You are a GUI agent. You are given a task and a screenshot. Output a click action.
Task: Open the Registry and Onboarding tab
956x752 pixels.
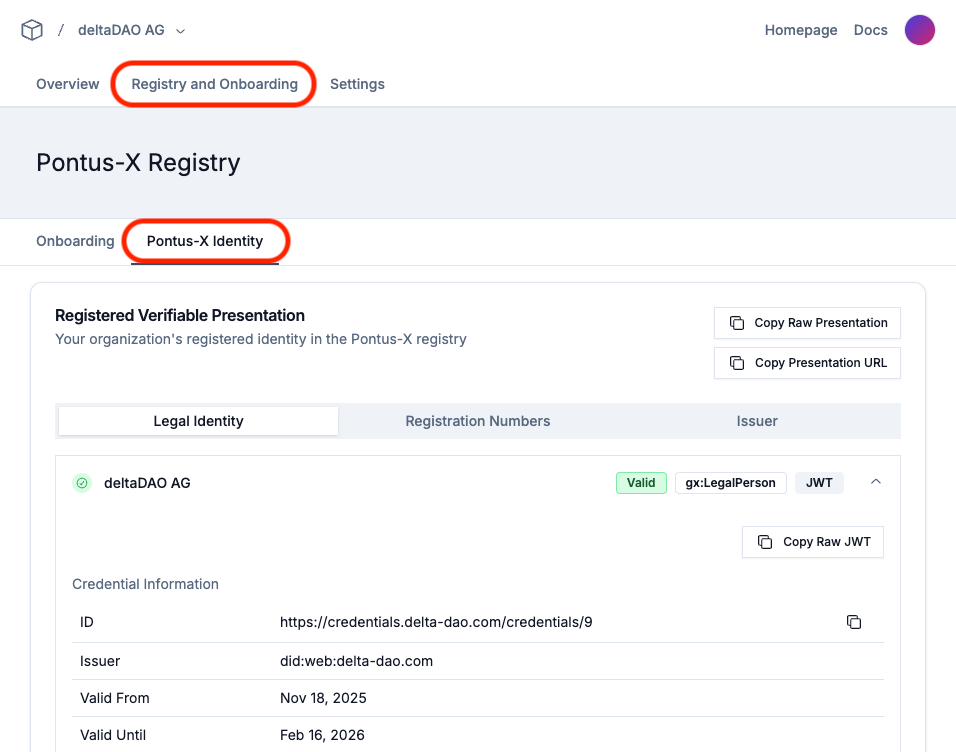pyautogui.click(x=214, y=84)
